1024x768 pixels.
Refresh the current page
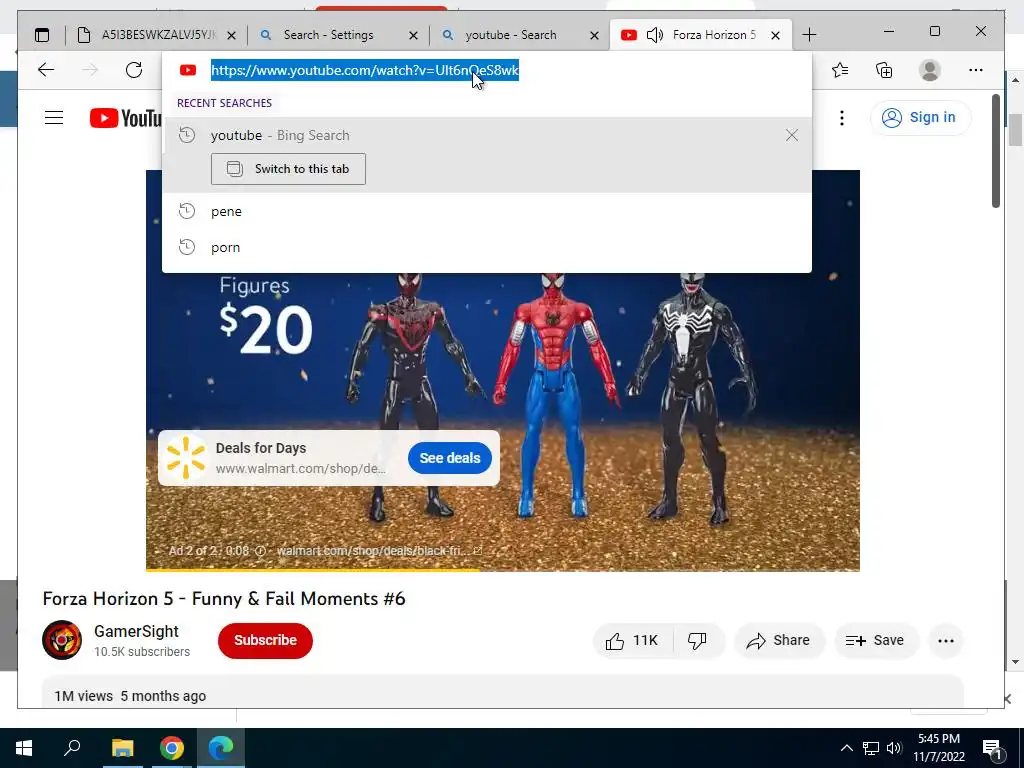click(134, 70)
